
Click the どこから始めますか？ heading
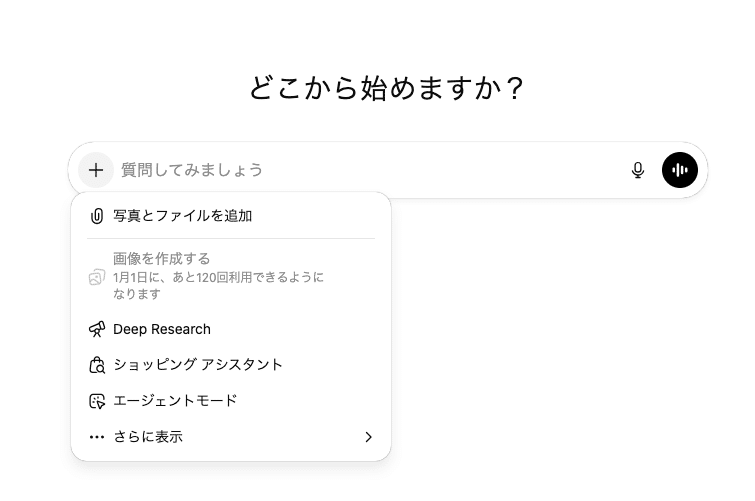pos(386,88)
